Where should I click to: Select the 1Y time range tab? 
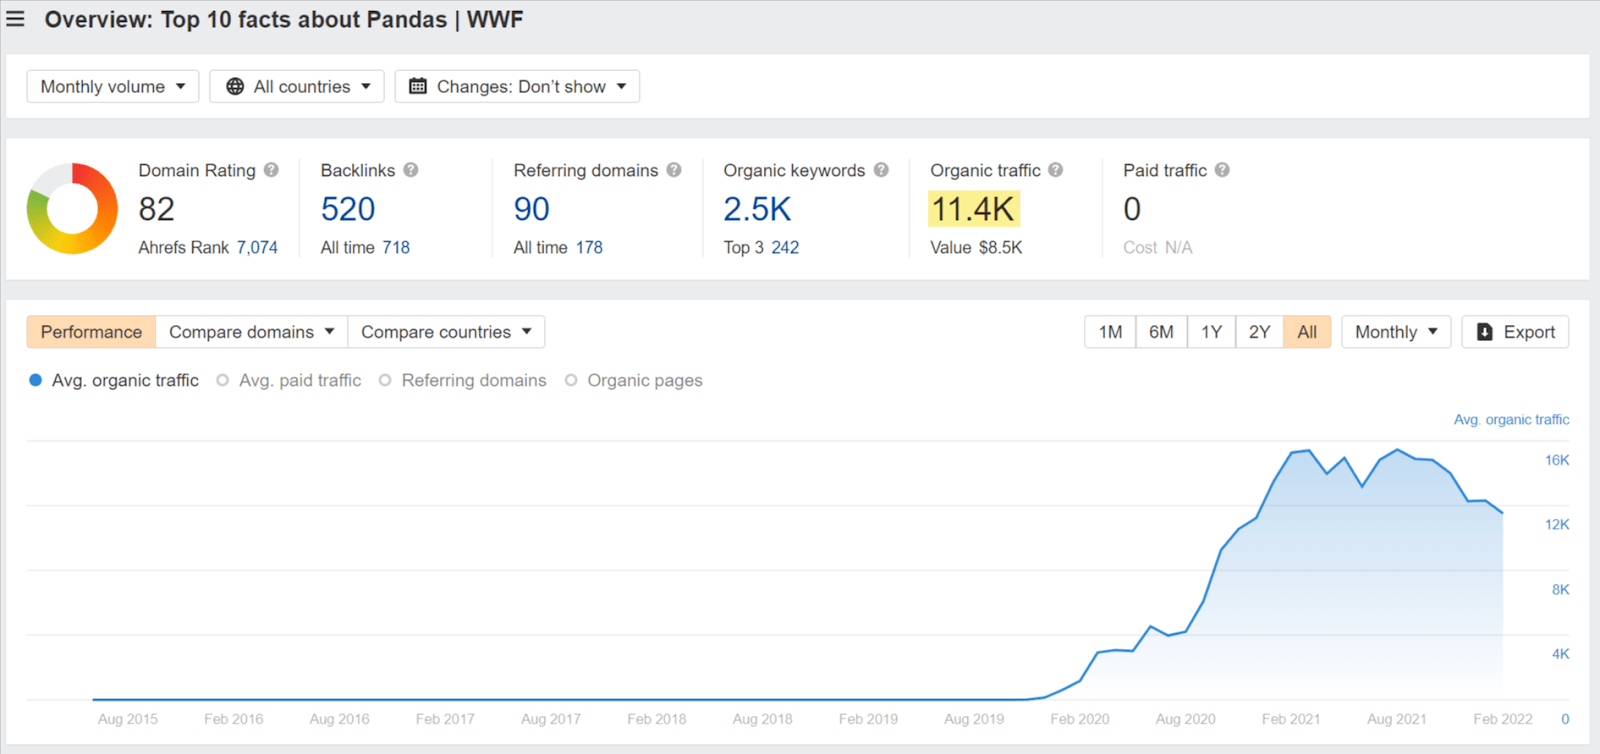coord(1211,332)
